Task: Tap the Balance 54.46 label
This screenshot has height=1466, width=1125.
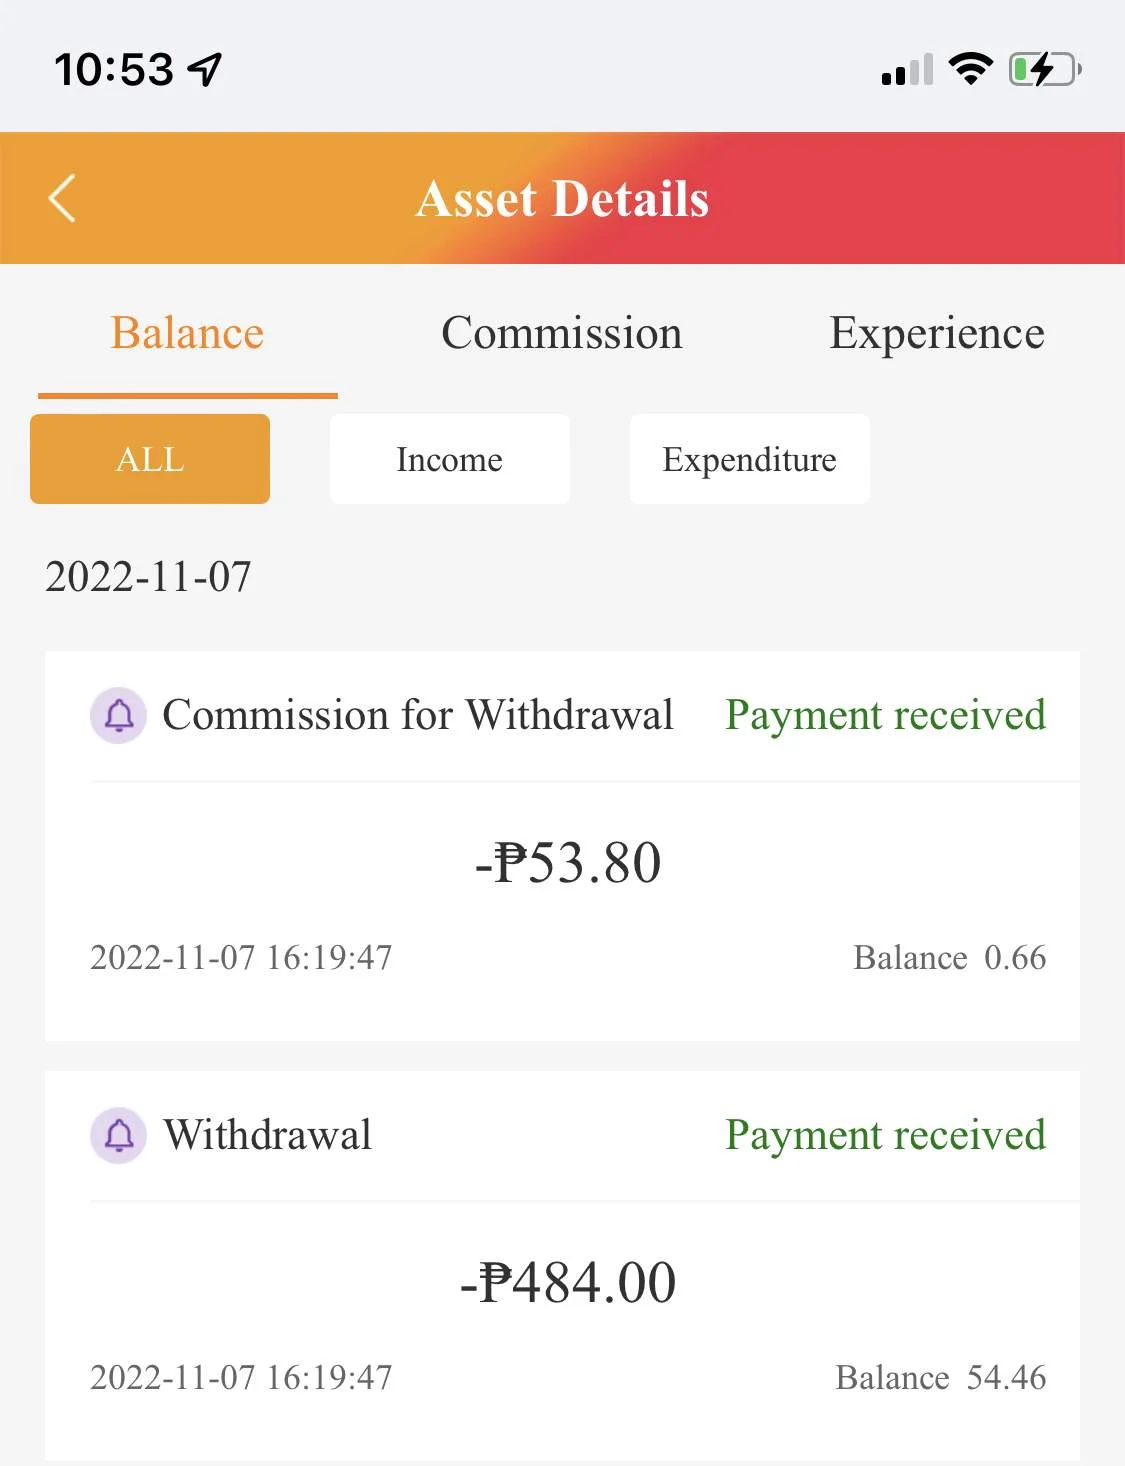Action: point(941,1377)
